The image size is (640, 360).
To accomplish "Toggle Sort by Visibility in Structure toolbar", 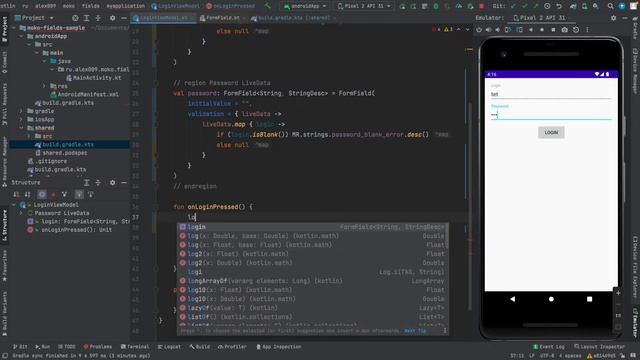I will pos(16,194).
